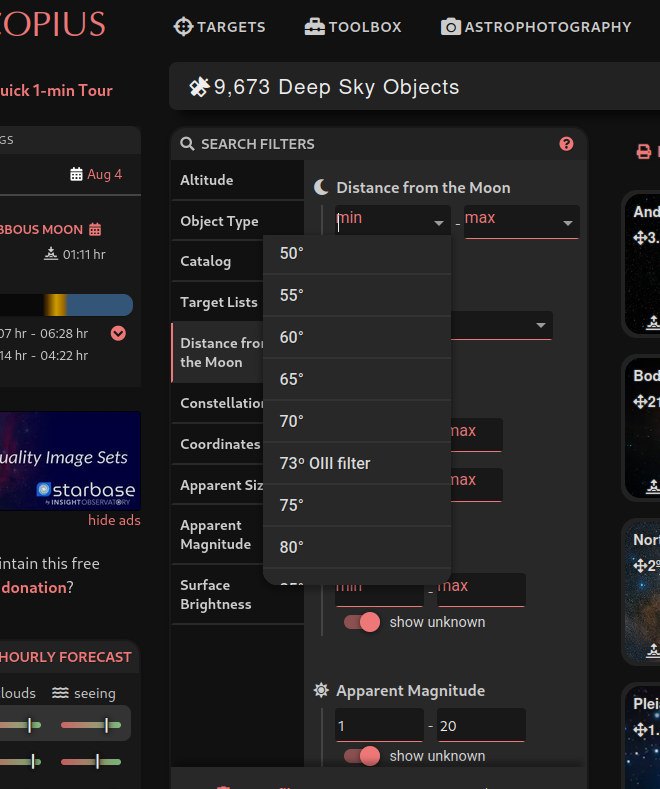Open the dropdown partly hidden behind the list
The image size is (660, 789).
click(x=502, y=325)
